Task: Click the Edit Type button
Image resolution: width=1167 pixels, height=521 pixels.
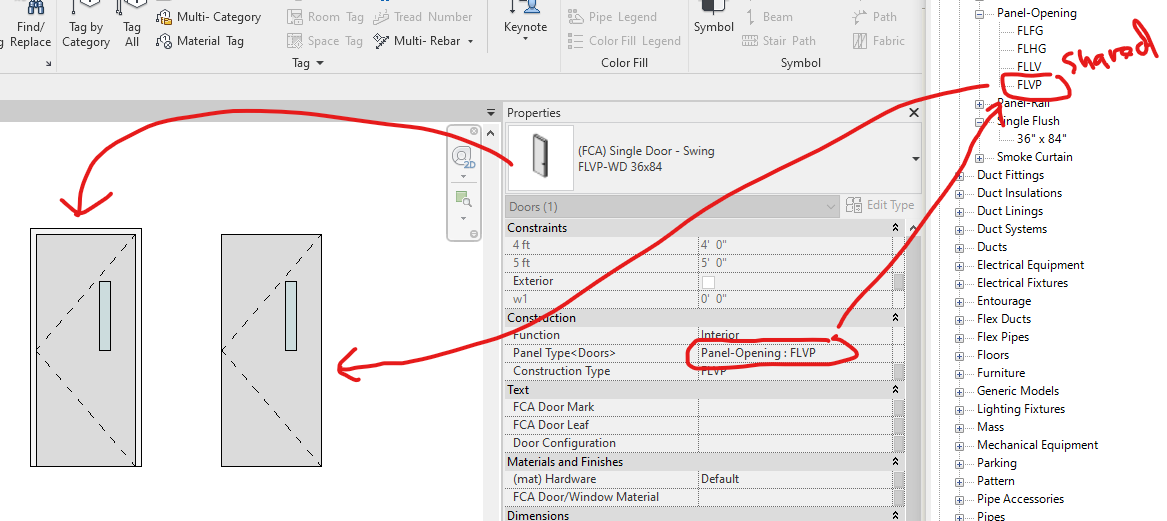Action: tap(882, 205)
